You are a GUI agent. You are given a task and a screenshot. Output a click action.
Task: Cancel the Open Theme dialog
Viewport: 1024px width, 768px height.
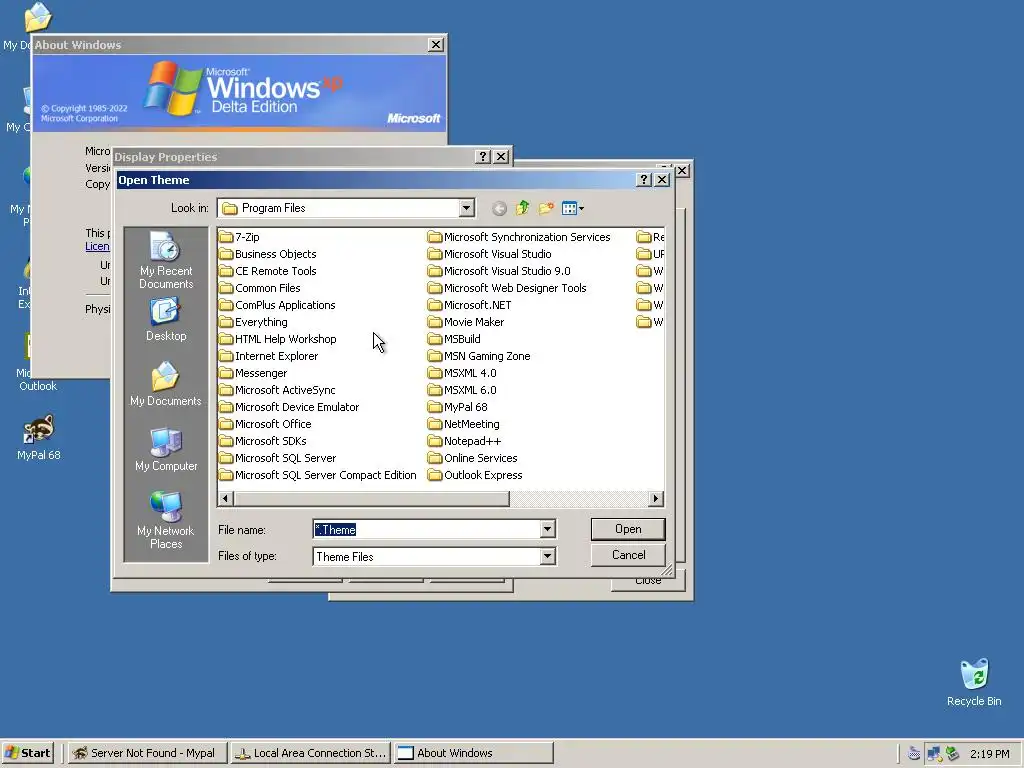(x=628, y=555)
